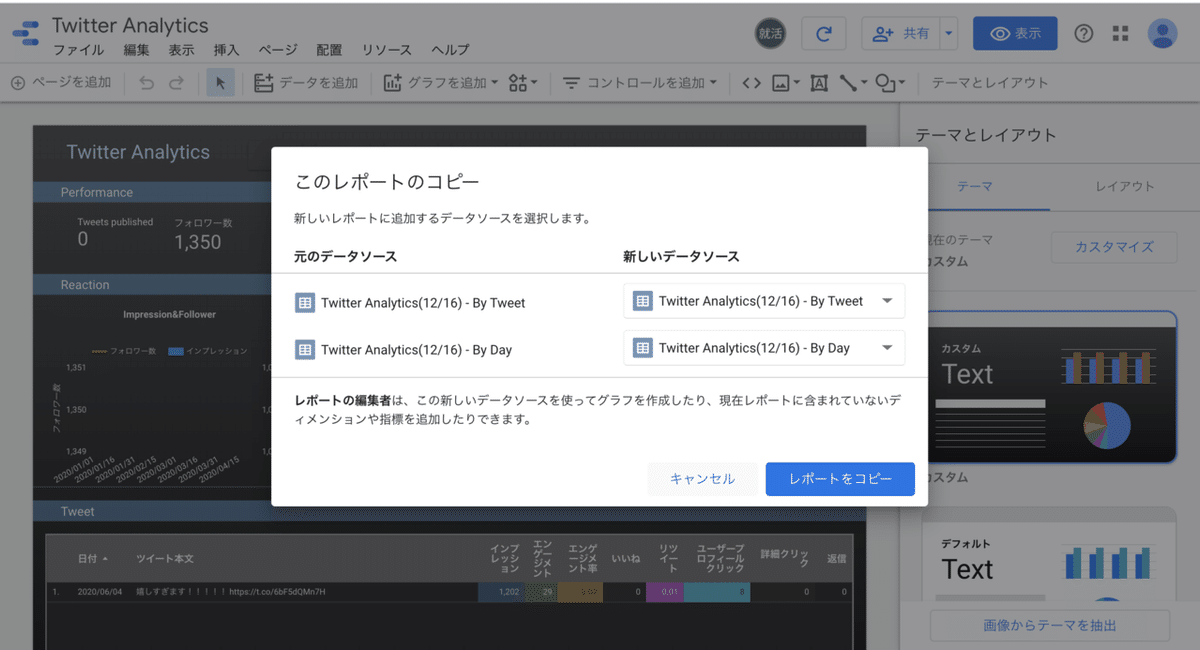
Task: Select the text box tool icon
Action: 819,83
